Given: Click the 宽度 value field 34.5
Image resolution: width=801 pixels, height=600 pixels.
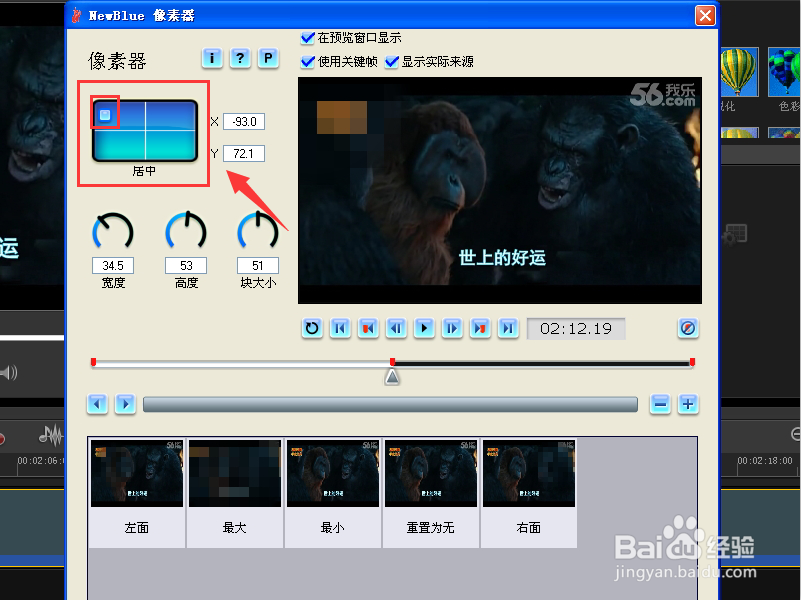Looking at the screenshot, I should pos(113,266).
